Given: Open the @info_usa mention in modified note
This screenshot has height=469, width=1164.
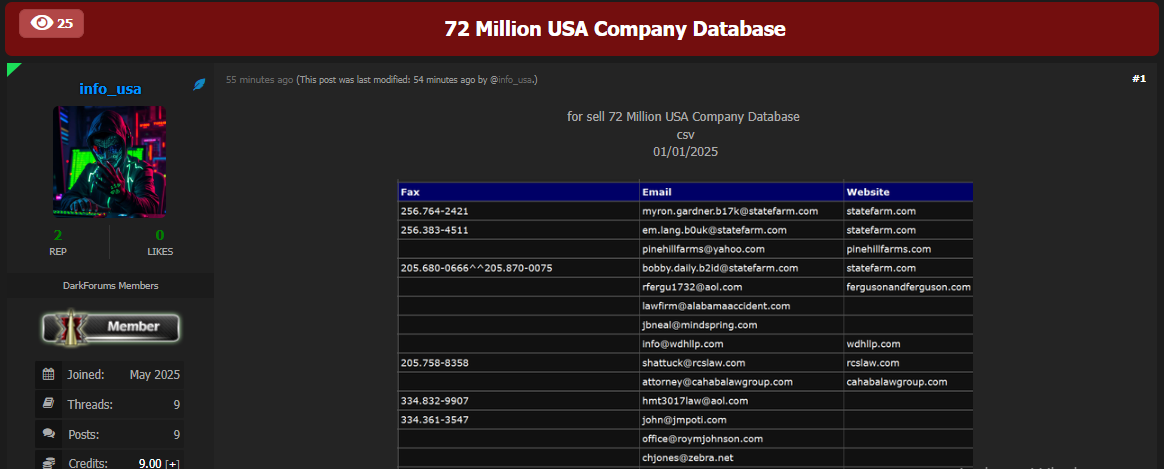Looking at the screenshot, I should point(512,80).
